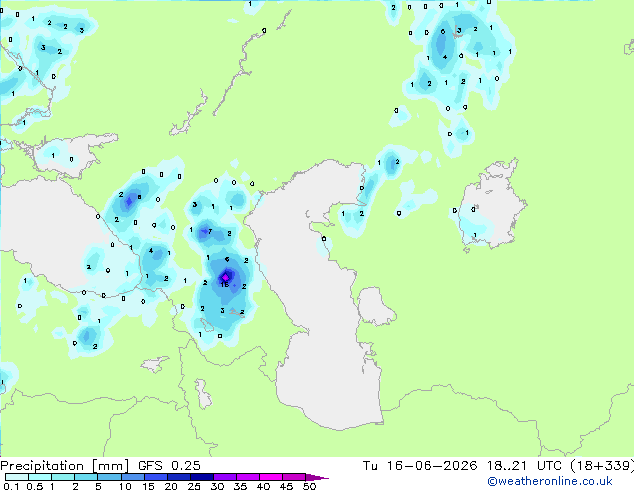The image size is (634, 490).
Task: Select the 25–30 mm dark navy legend swatch
Action: pyautogui.click(x=201, y=477)
